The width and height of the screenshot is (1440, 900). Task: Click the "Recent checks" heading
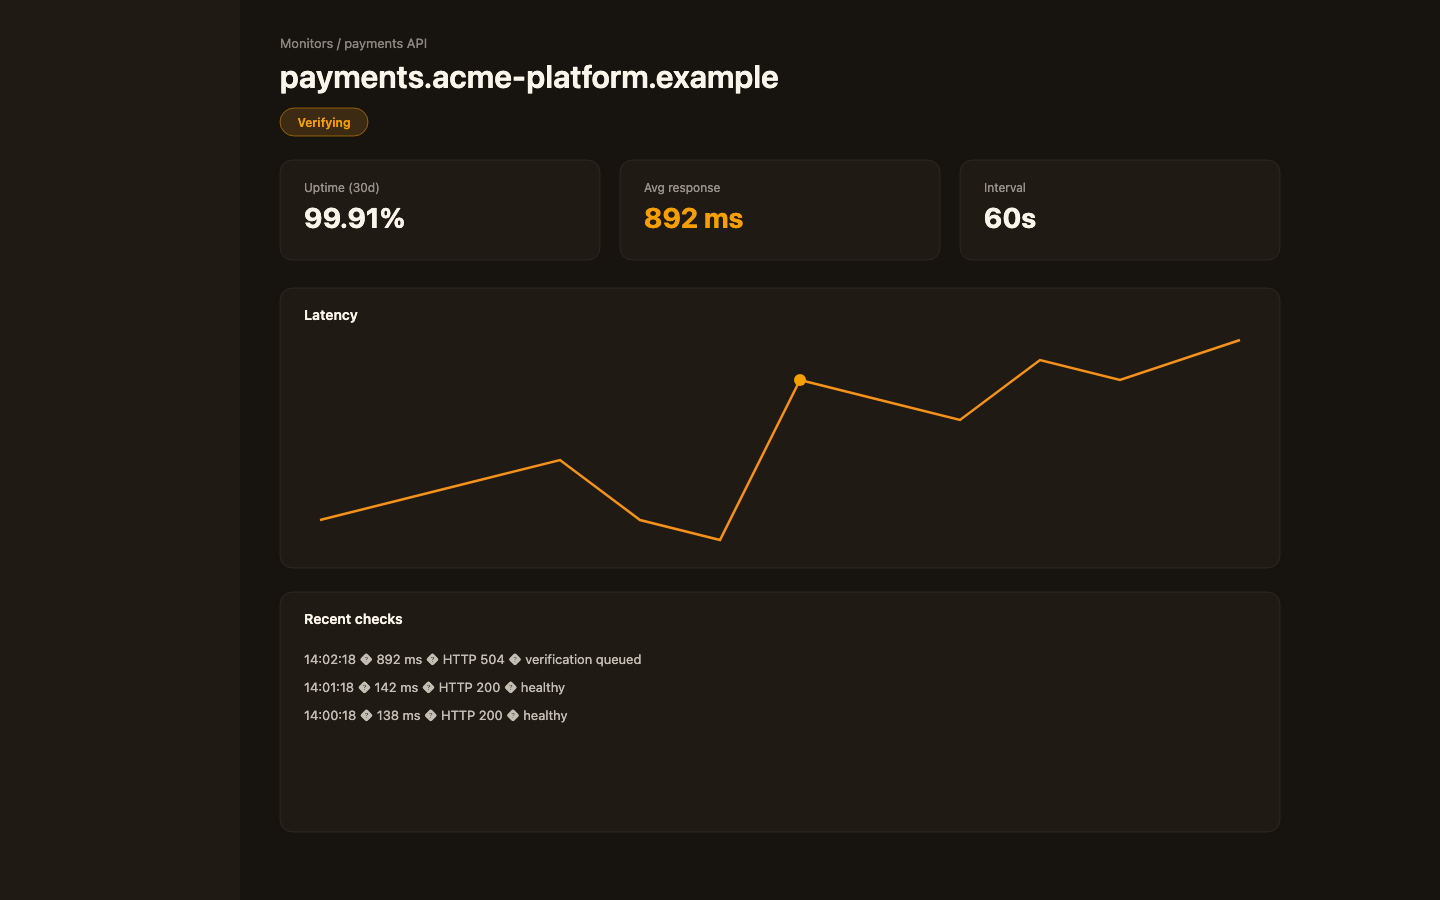353,619
